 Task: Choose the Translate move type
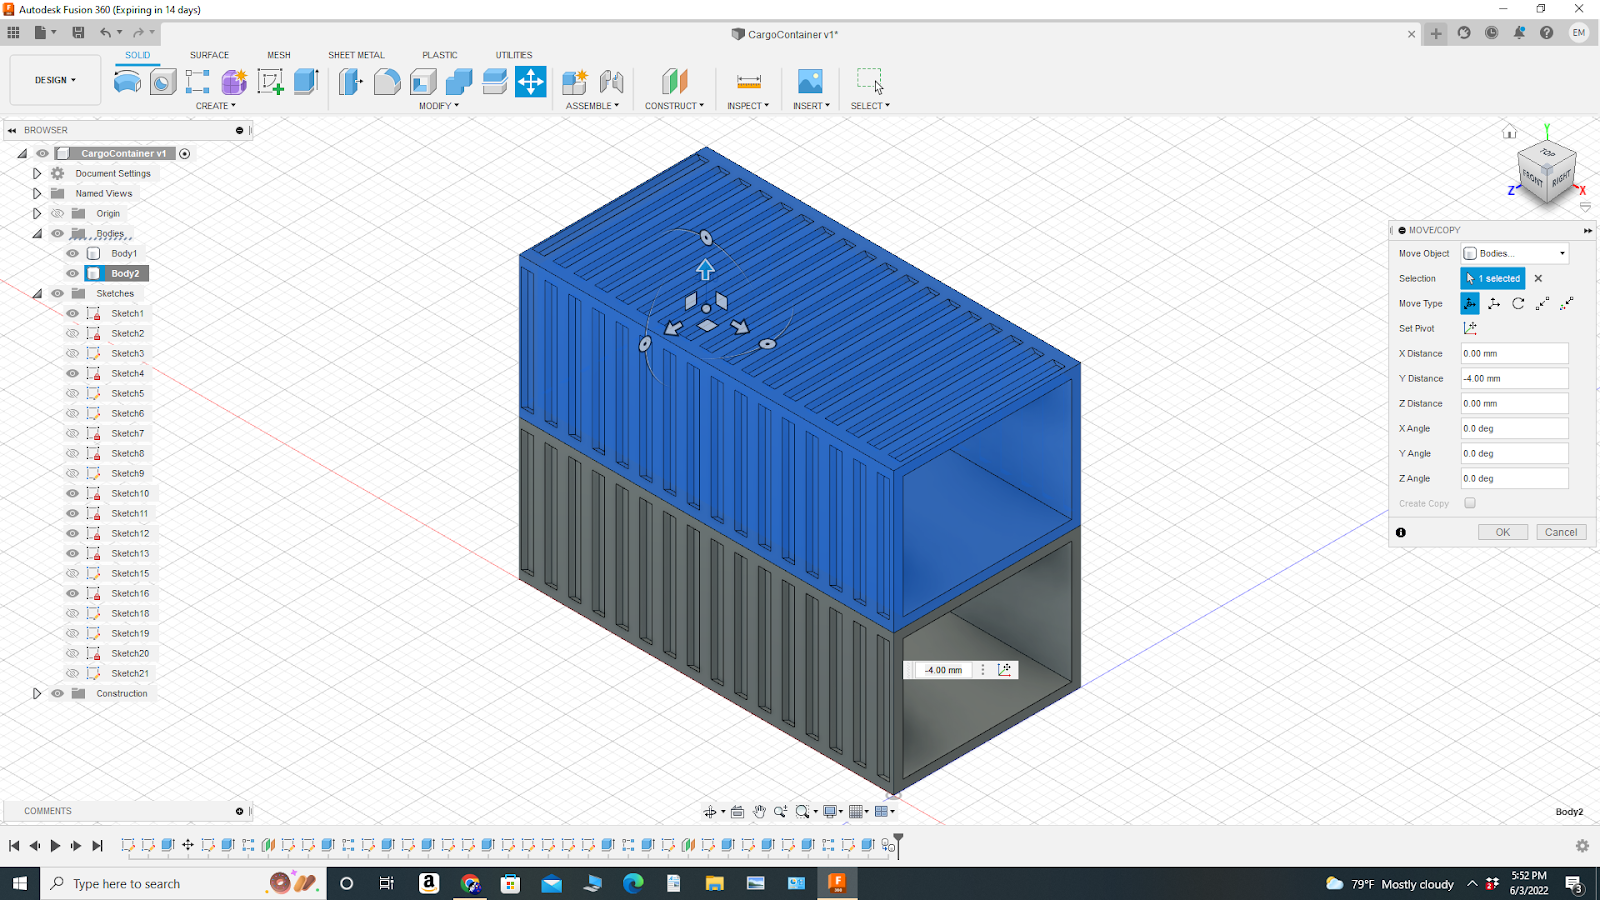coord(1494,304)
